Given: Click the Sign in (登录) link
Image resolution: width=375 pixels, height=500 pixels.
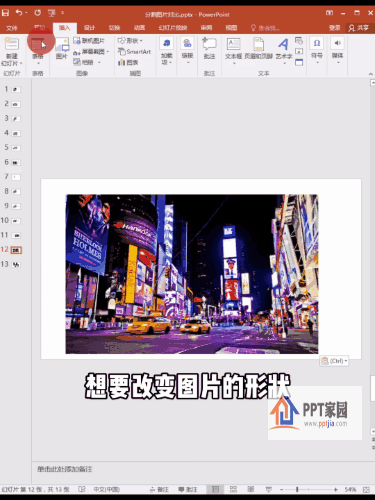Looking at the screenshot, I should (x=334, y=28).
